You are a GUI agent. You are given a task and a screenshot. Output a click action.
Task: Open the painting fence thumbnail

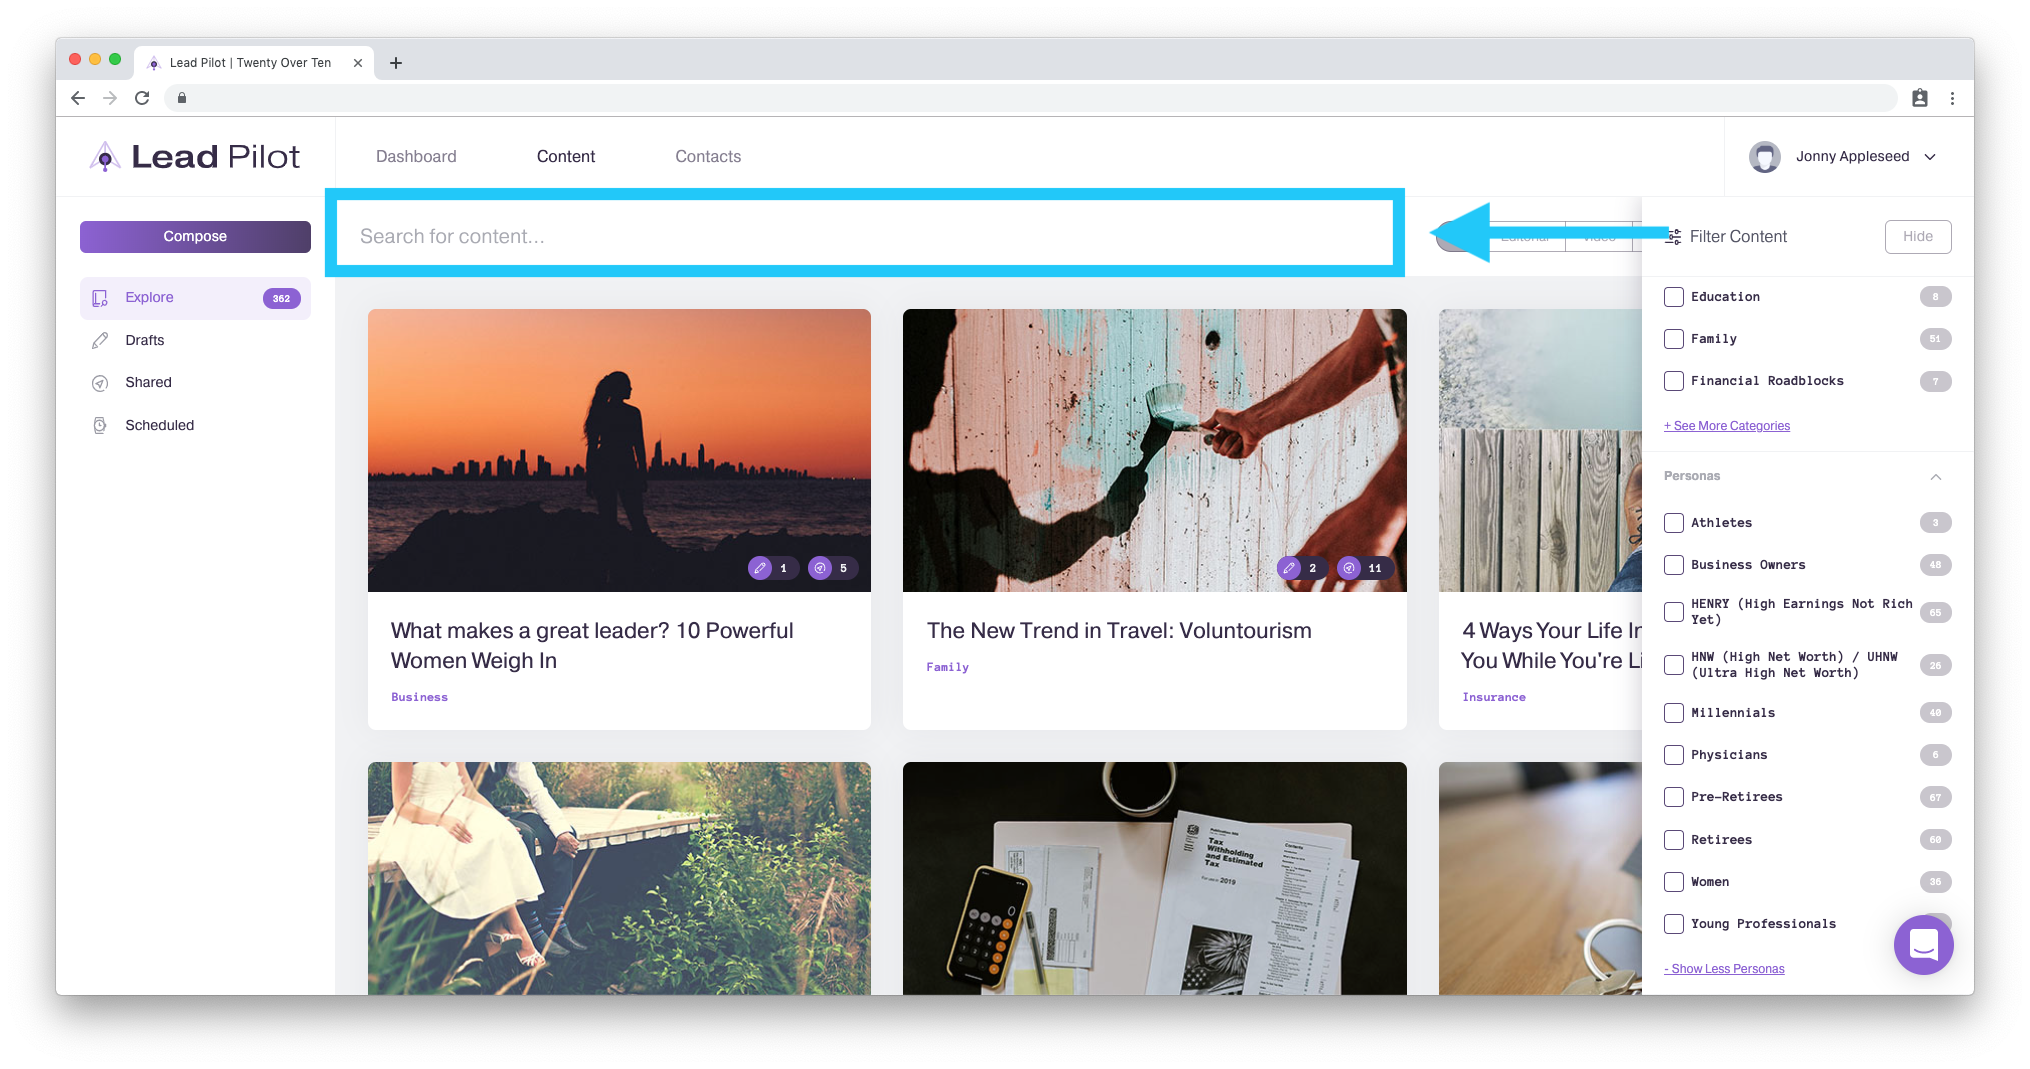pyautogui.click(x=1154, y=450)
